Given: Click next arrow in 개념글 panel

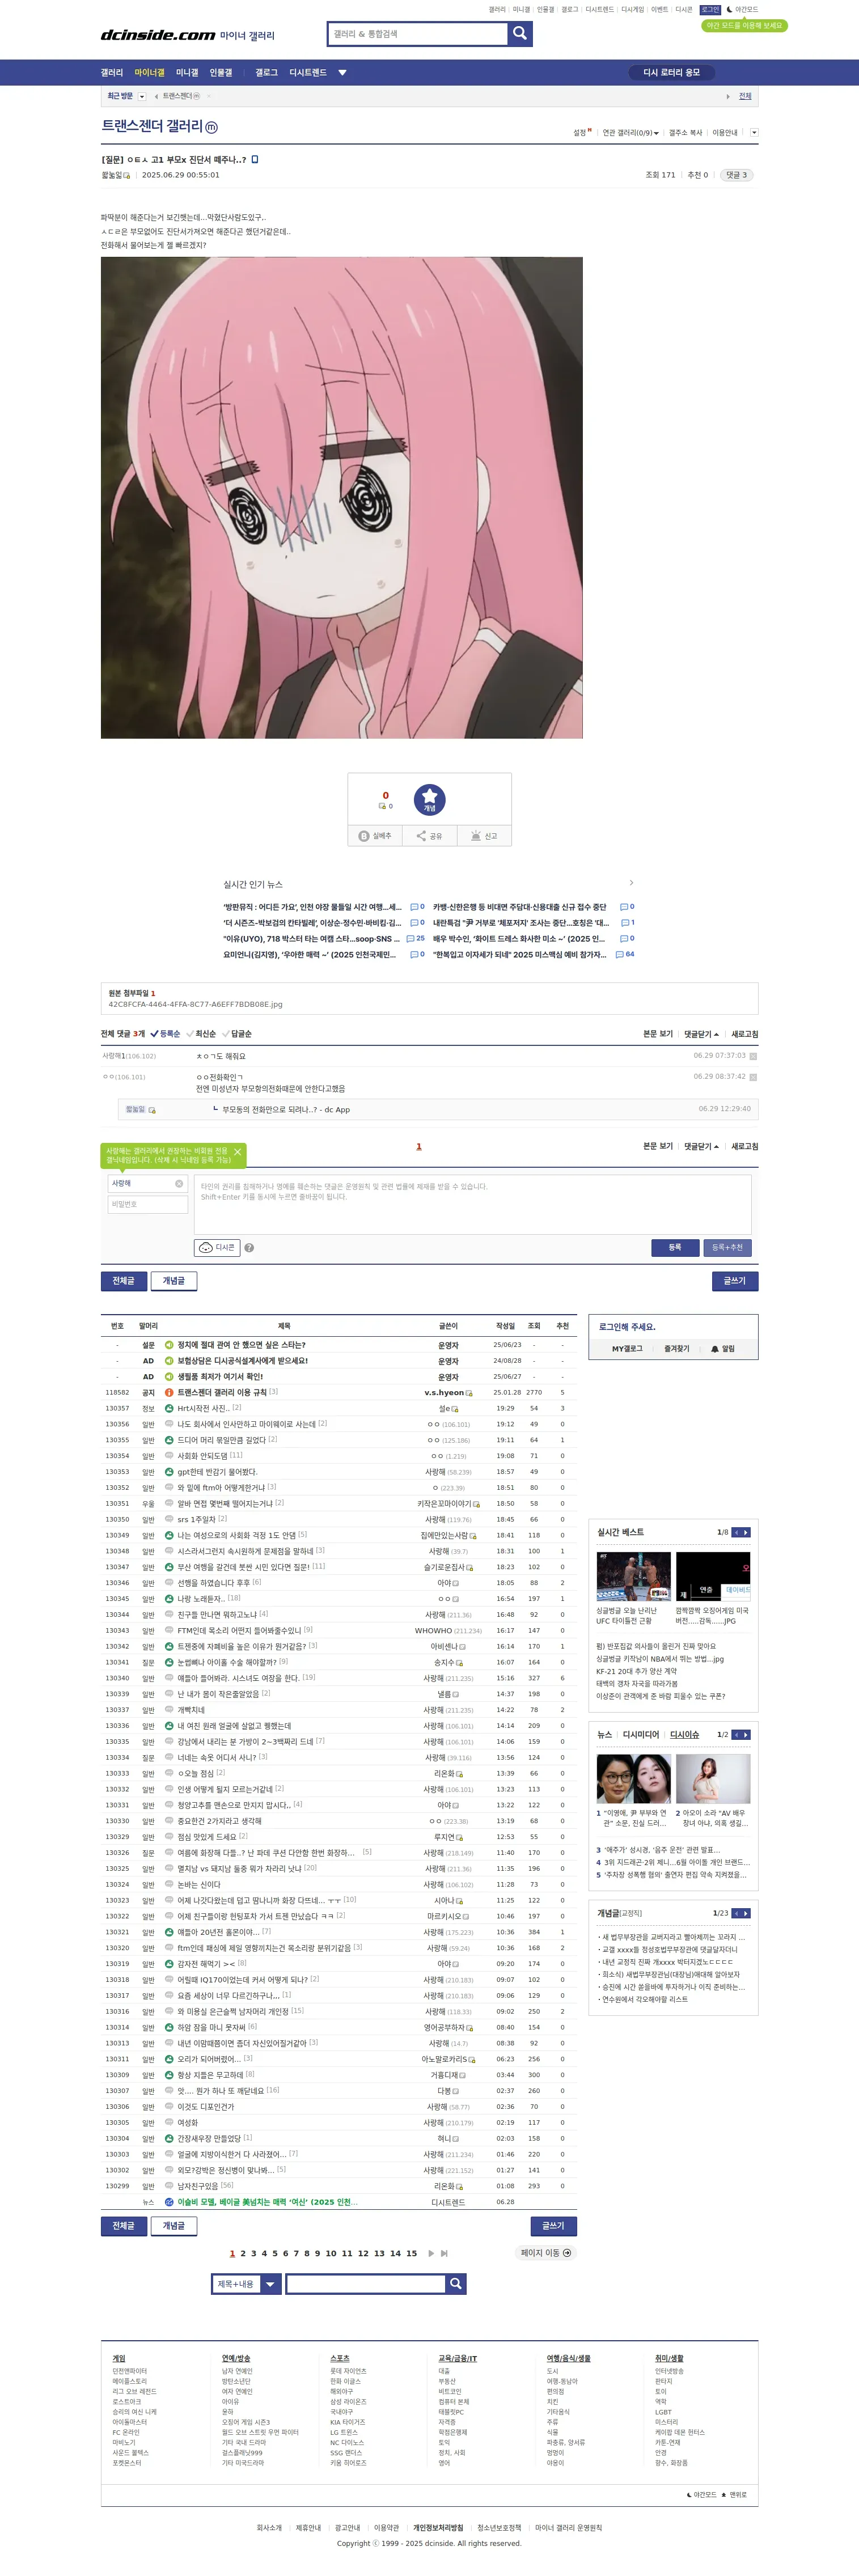Looking at the screenshot, I should click(746, 1913).
